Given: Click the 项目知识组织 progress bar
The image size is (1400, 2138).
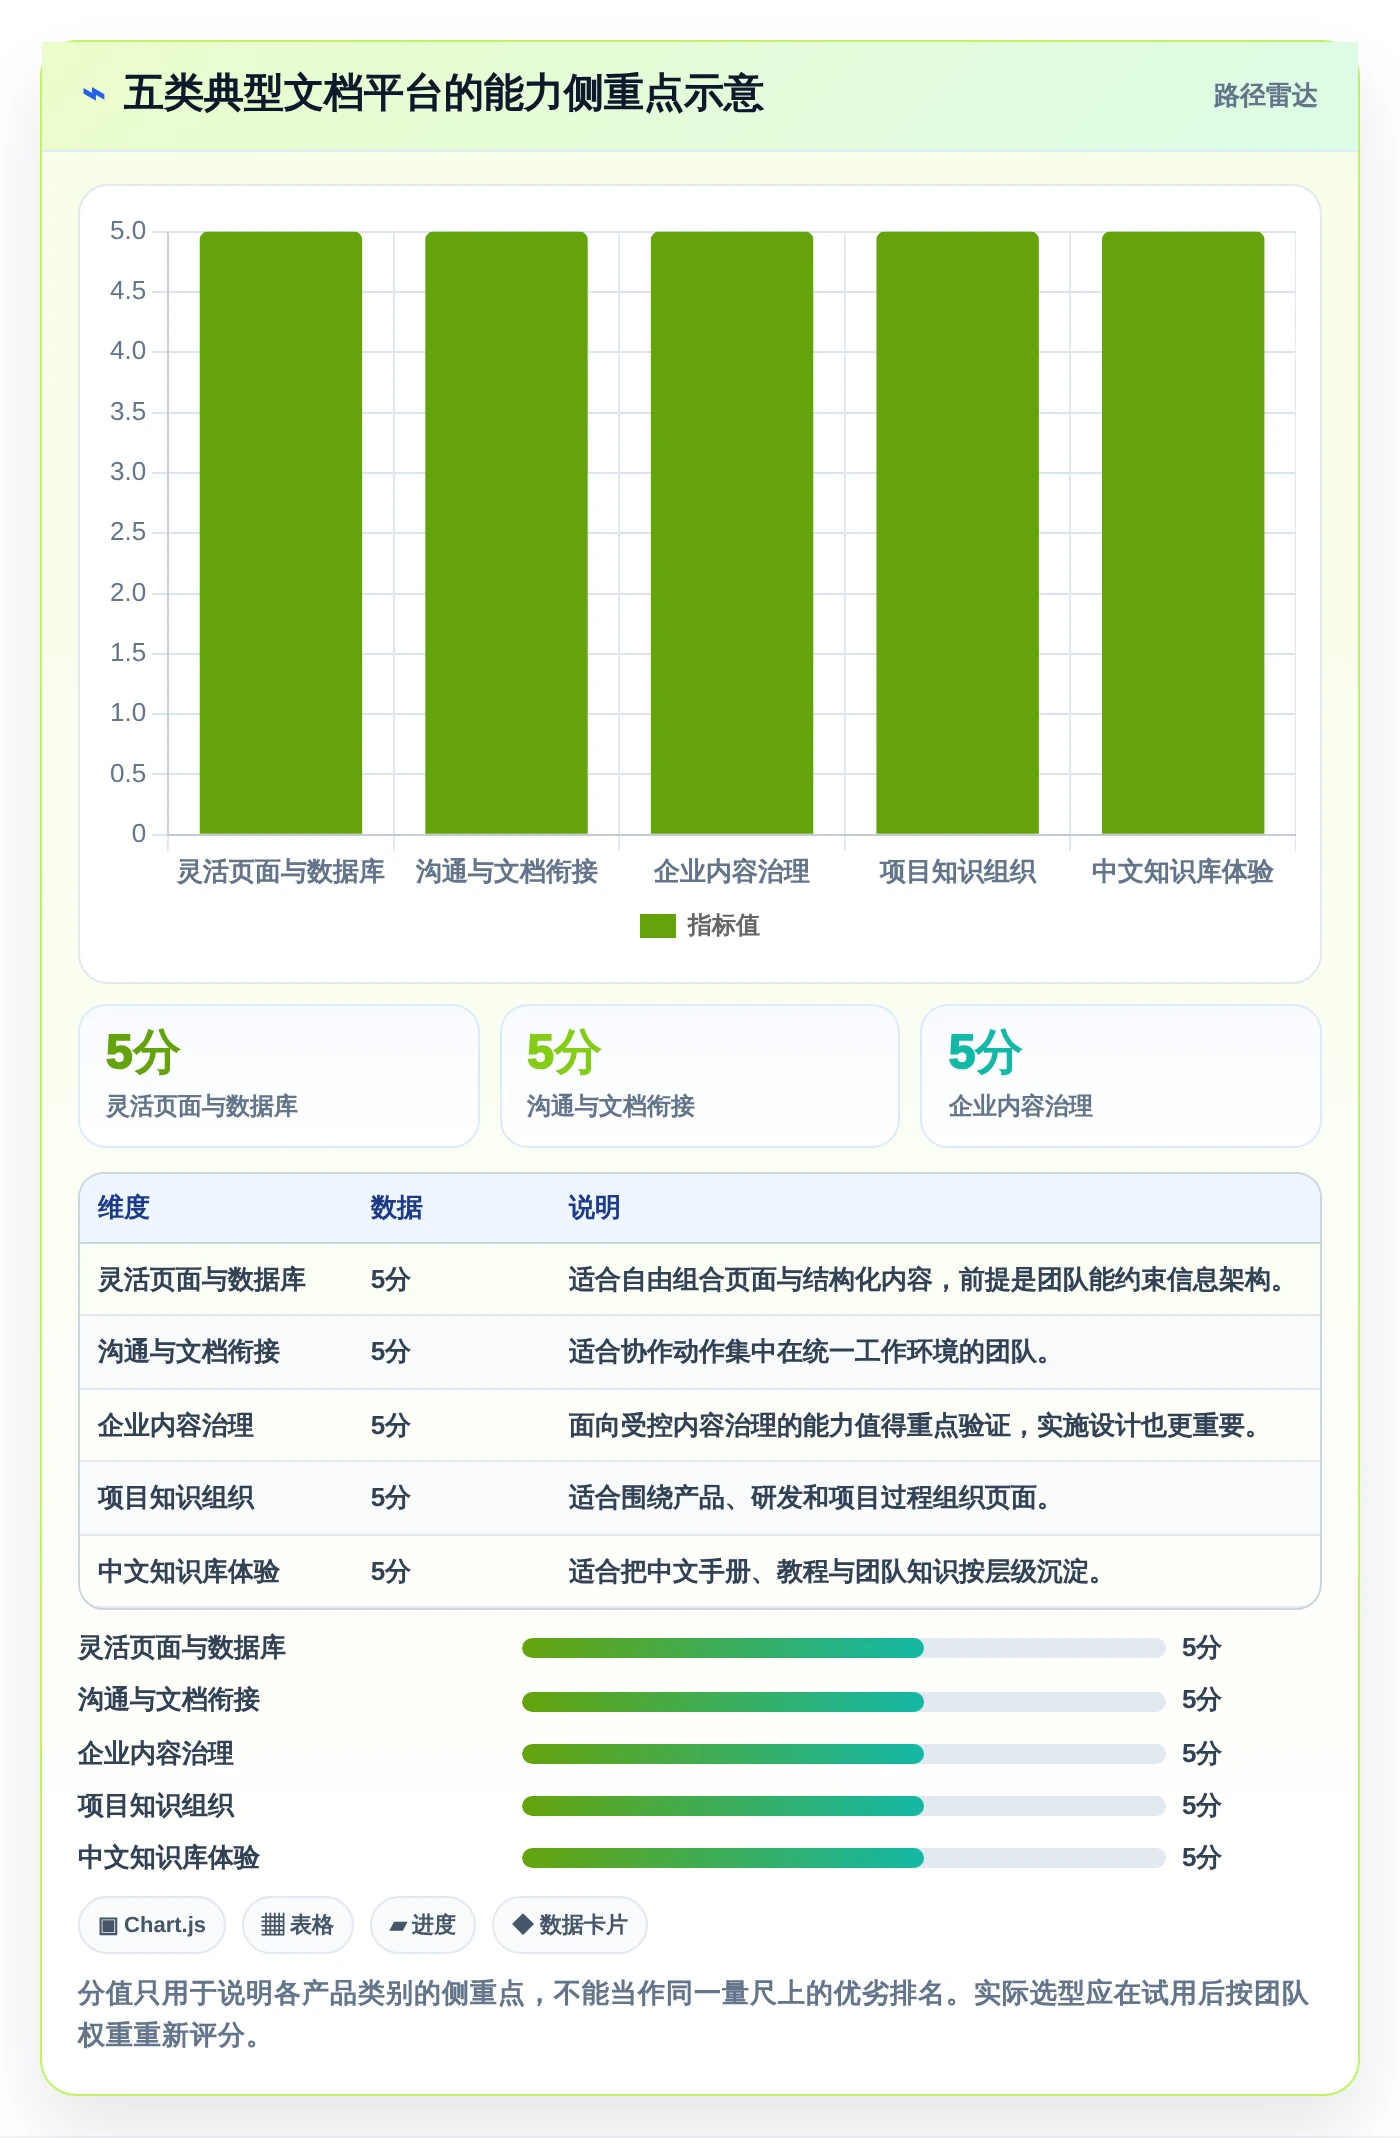Looking at the screenshot, I should coord(843,1806).
